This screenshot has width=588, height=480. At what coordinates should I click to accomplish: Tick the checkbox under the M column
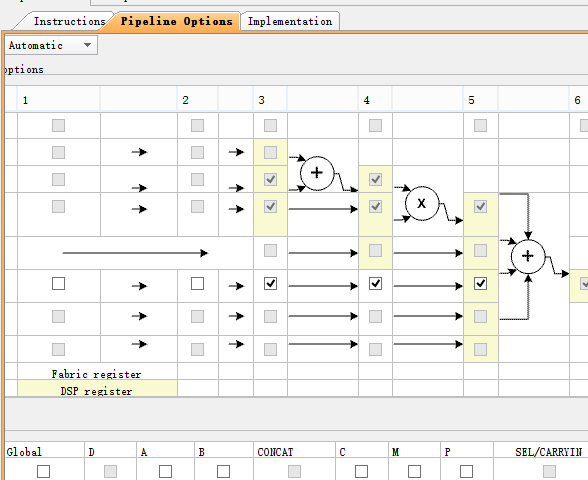[x=414, y=471]
